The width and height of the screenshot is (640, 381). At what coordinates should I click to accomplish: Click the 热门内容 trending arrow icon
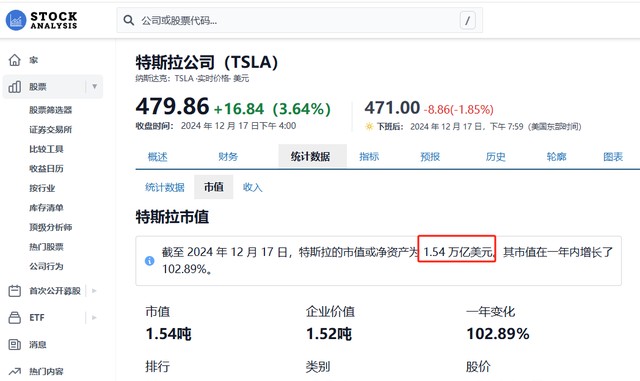click(x=15, y=371)
